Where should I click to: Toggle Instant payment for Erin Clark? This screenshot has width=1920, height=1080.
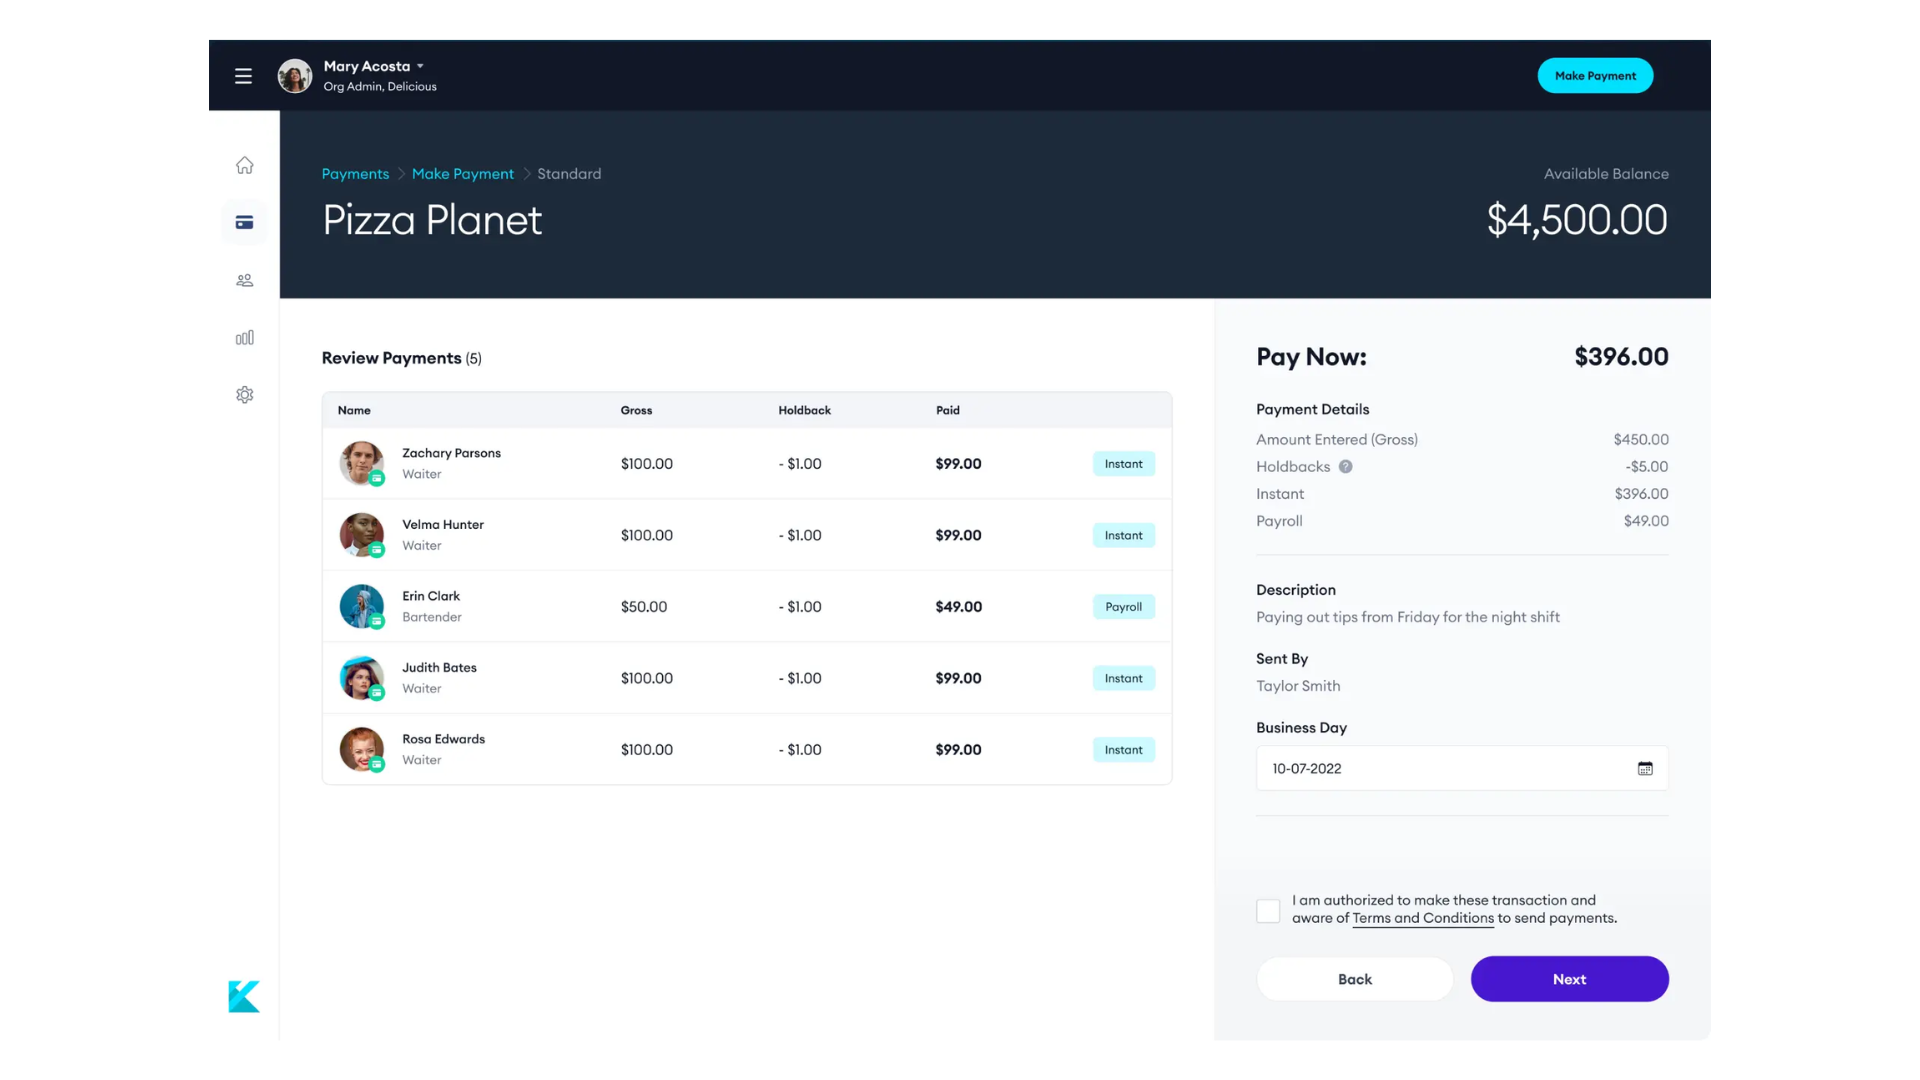coord(1124,605)
